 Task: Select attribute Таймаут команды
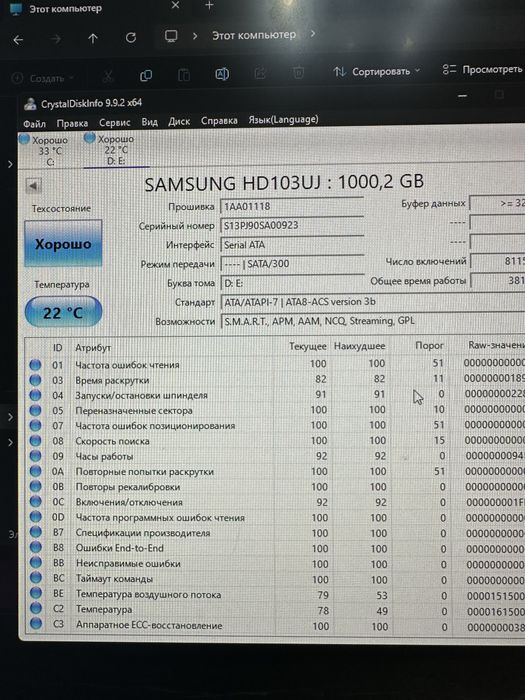(x=114, y=579)
